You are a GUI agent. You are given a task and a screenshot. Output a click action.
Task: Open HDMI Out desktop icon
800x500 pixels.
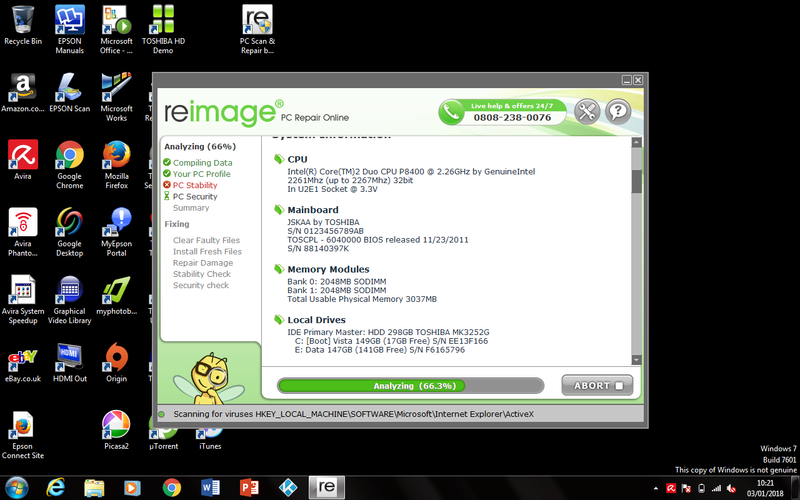tap(69, 363)
